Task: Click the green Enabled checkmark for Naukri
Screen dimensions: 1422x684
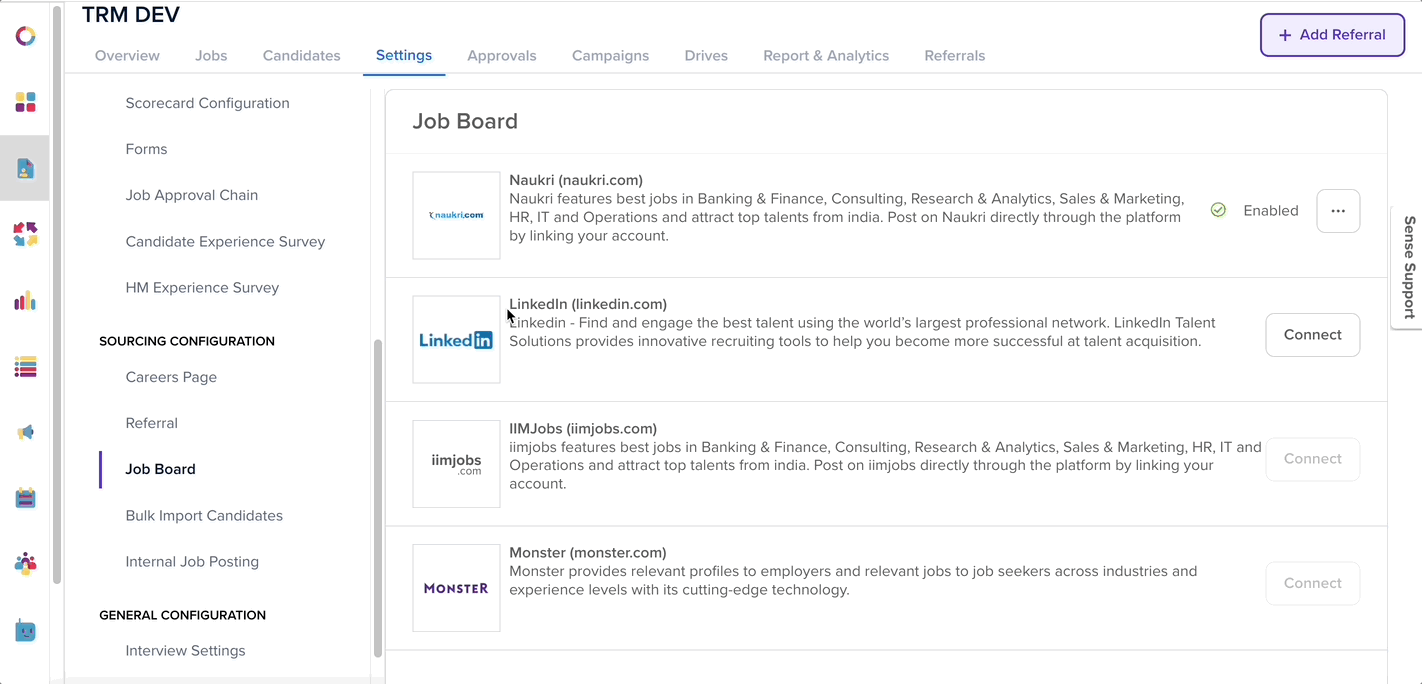Action: click(1218, 210)
